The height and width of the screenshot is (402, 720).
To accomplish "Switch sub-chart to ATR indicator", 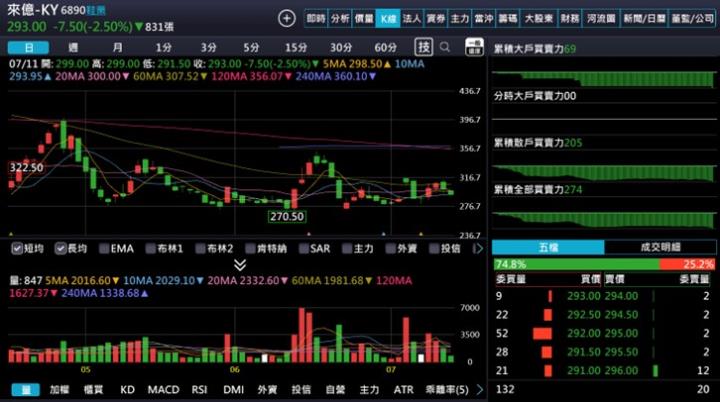I will click(404, 390).
